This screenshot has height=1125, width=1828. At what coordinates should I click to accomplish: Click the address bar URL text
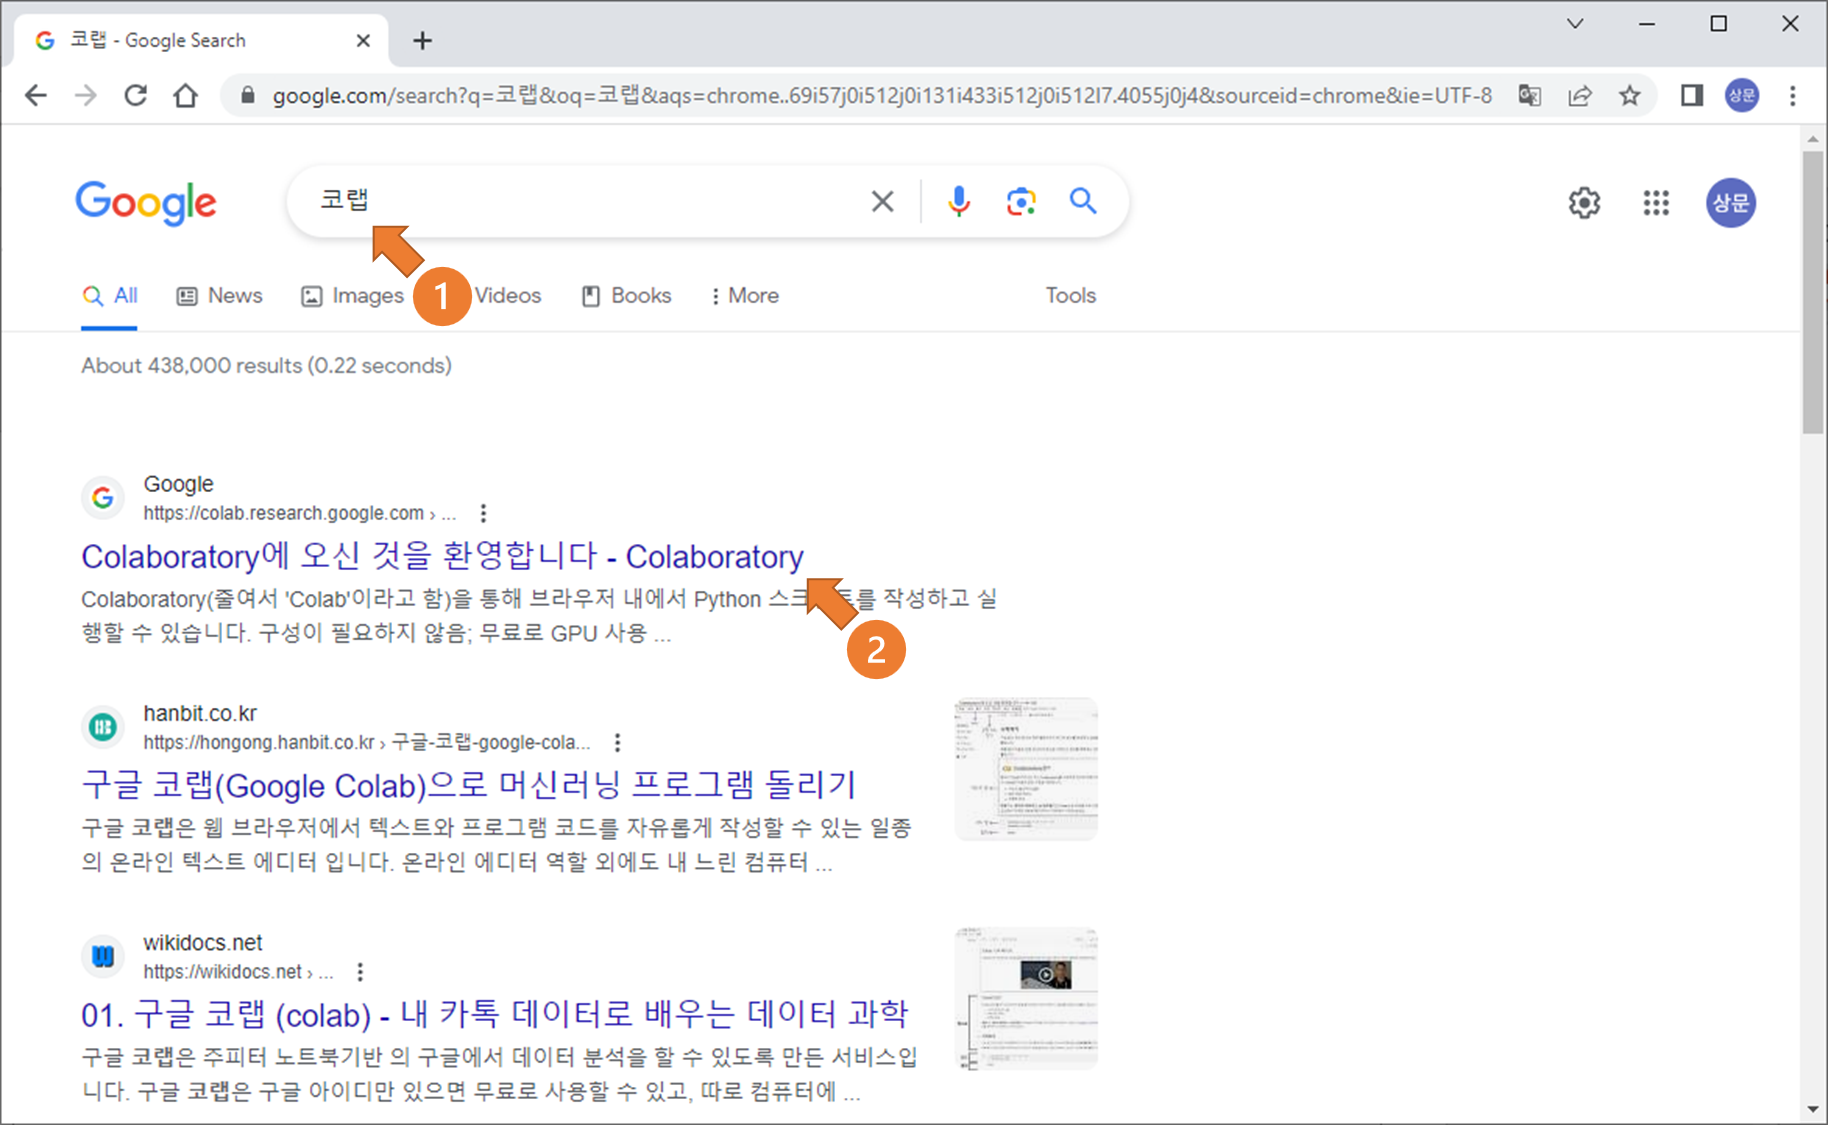coord(882,95)
